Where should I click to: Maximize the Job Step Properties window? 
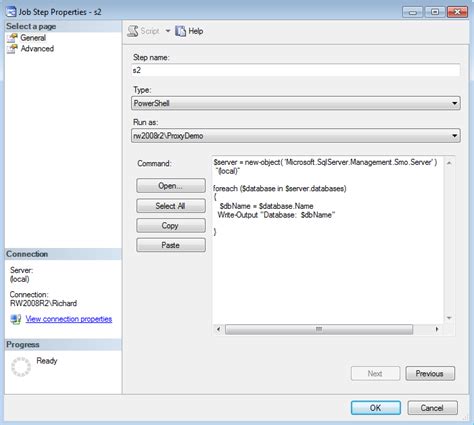[x=435, y=12]
